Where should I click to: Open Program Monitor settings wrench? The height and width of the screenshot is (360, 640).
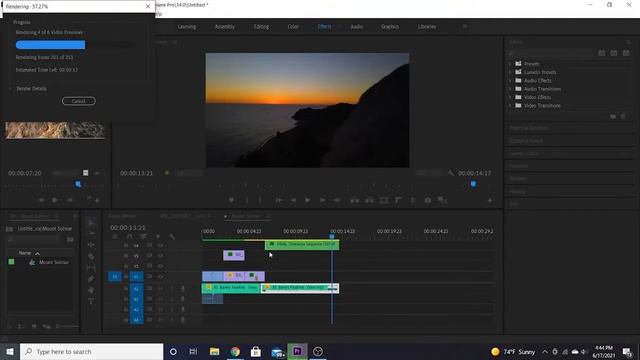point(451,173)
